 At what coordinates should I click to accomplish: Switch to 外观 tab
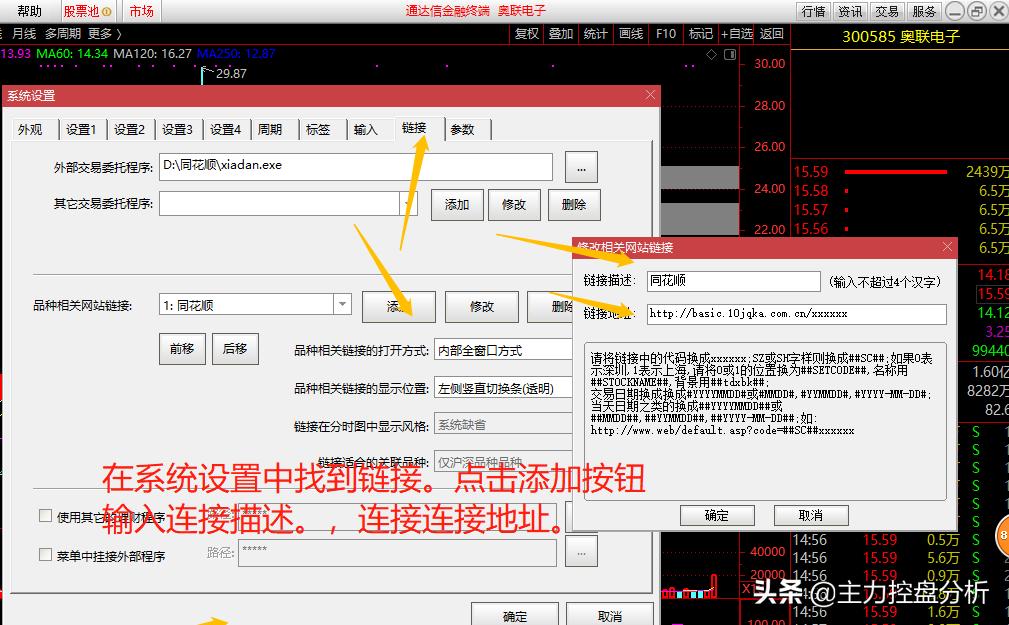click(x=30, y=129)
